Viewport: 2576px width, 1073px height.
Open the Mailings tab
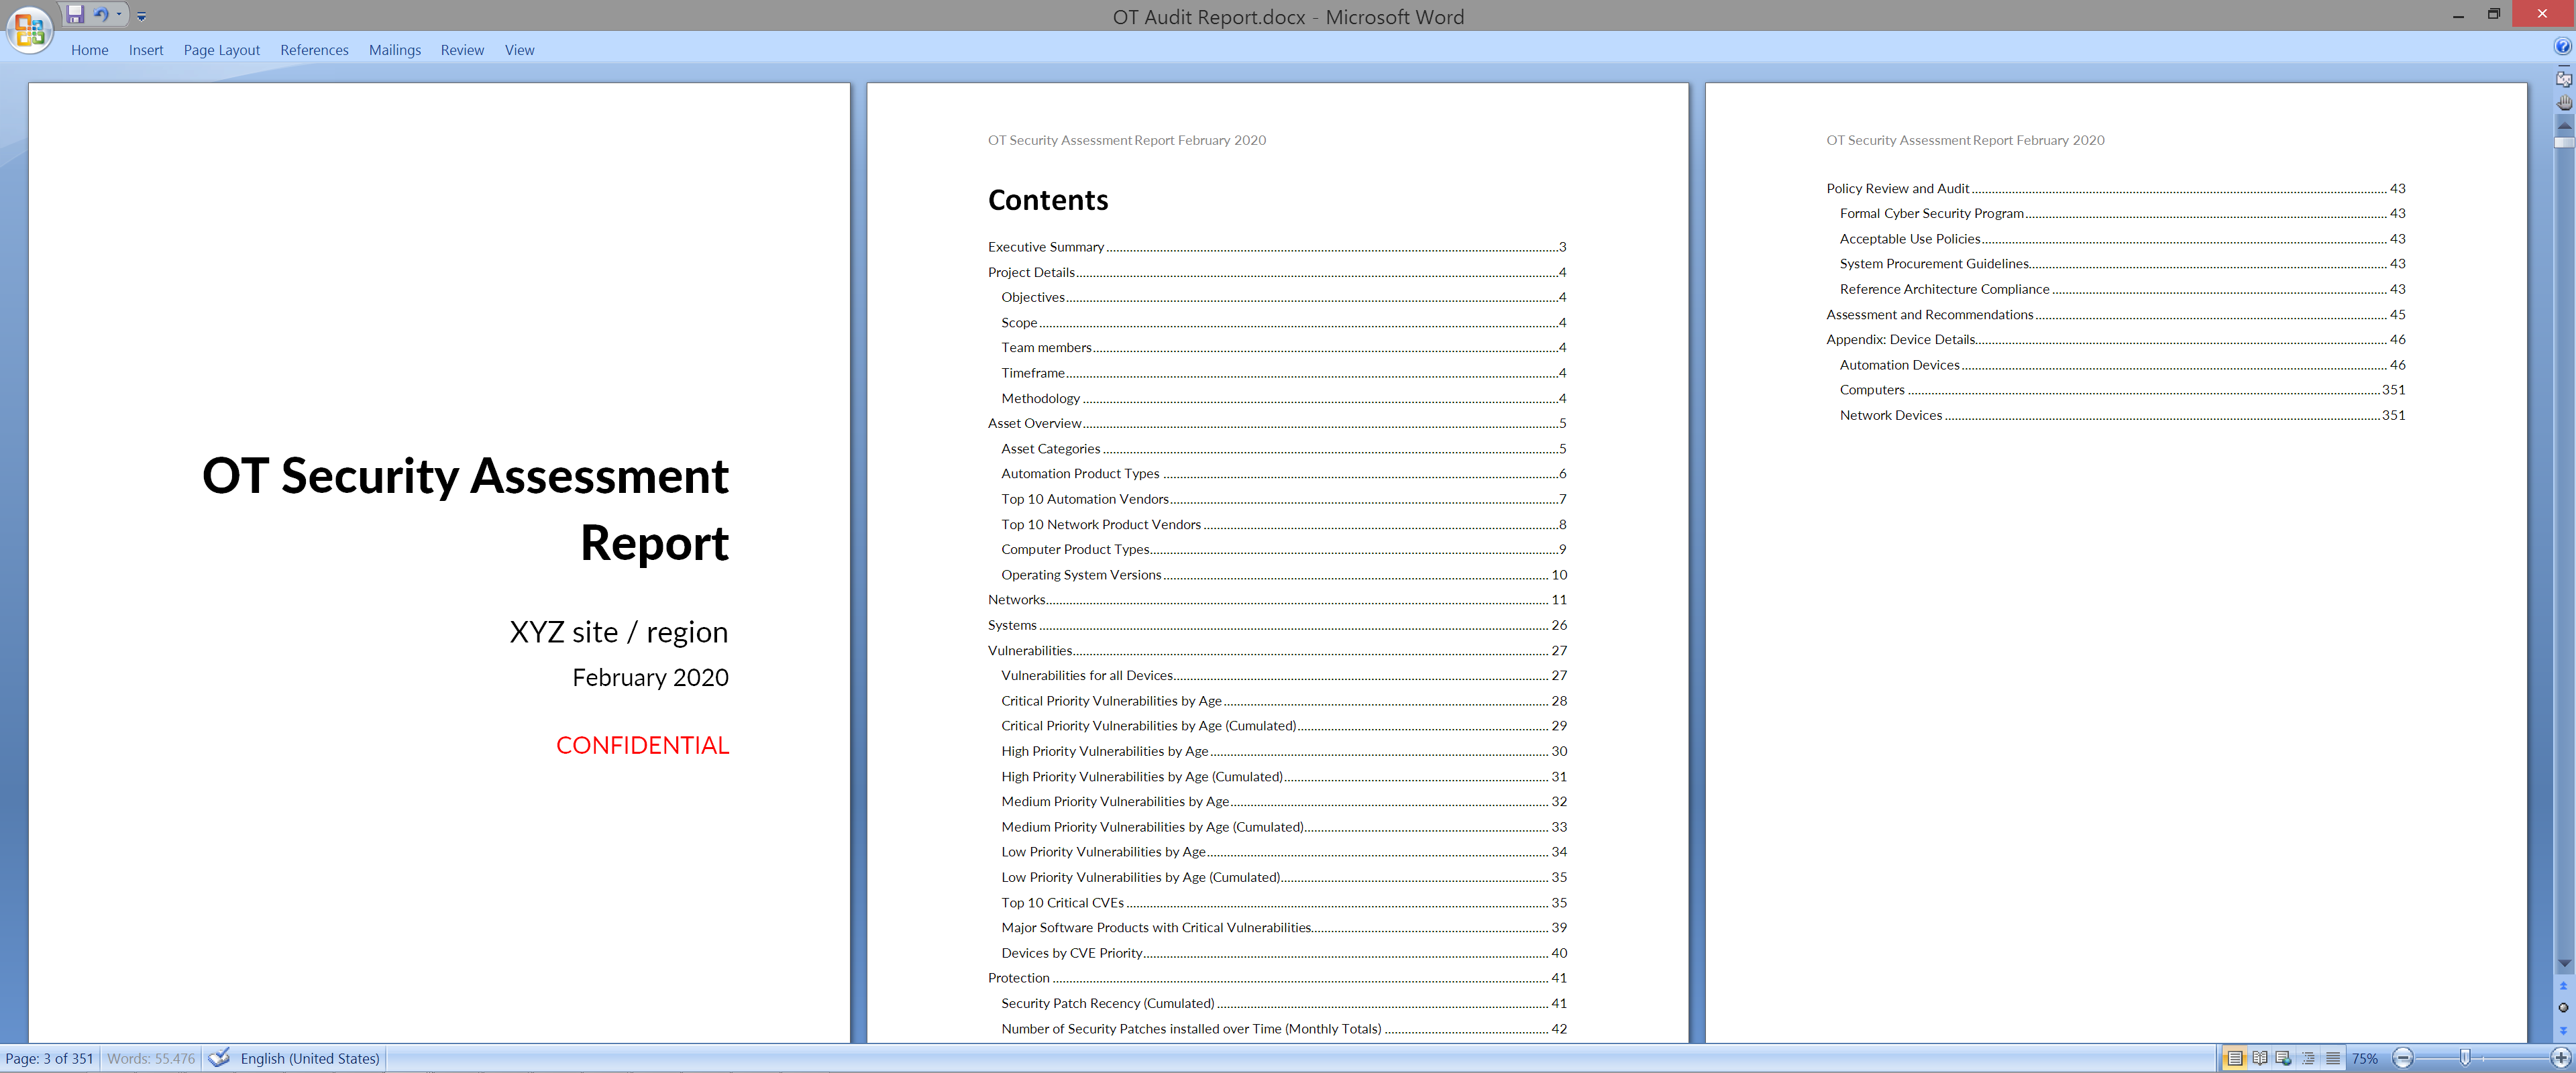coord(395,50)
